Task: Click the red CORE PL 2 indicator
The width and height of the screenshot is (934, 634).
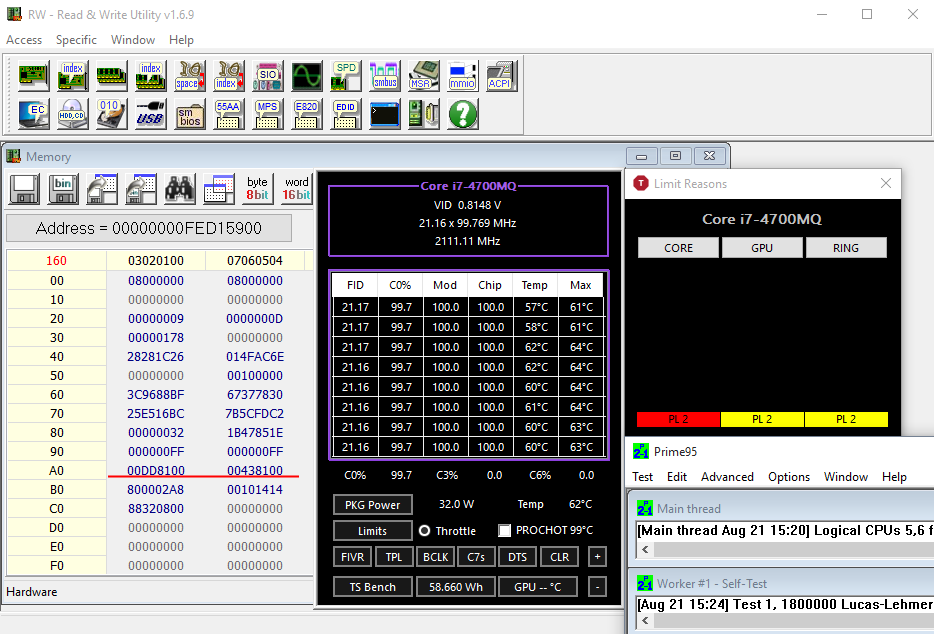Action: coord(678,419)
